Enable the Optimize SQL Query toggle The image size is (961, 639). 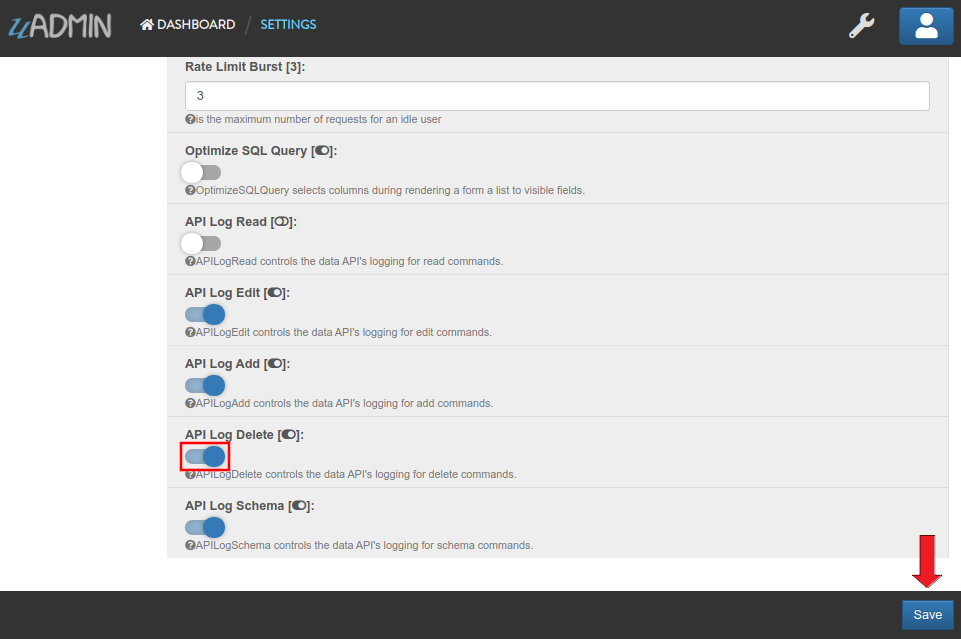click(201, 173)
